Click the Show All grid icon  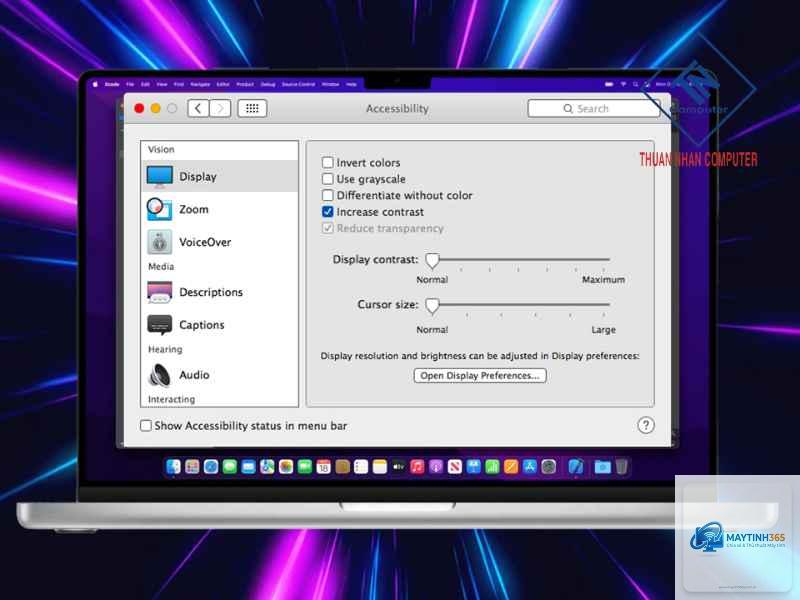(252, 108)
